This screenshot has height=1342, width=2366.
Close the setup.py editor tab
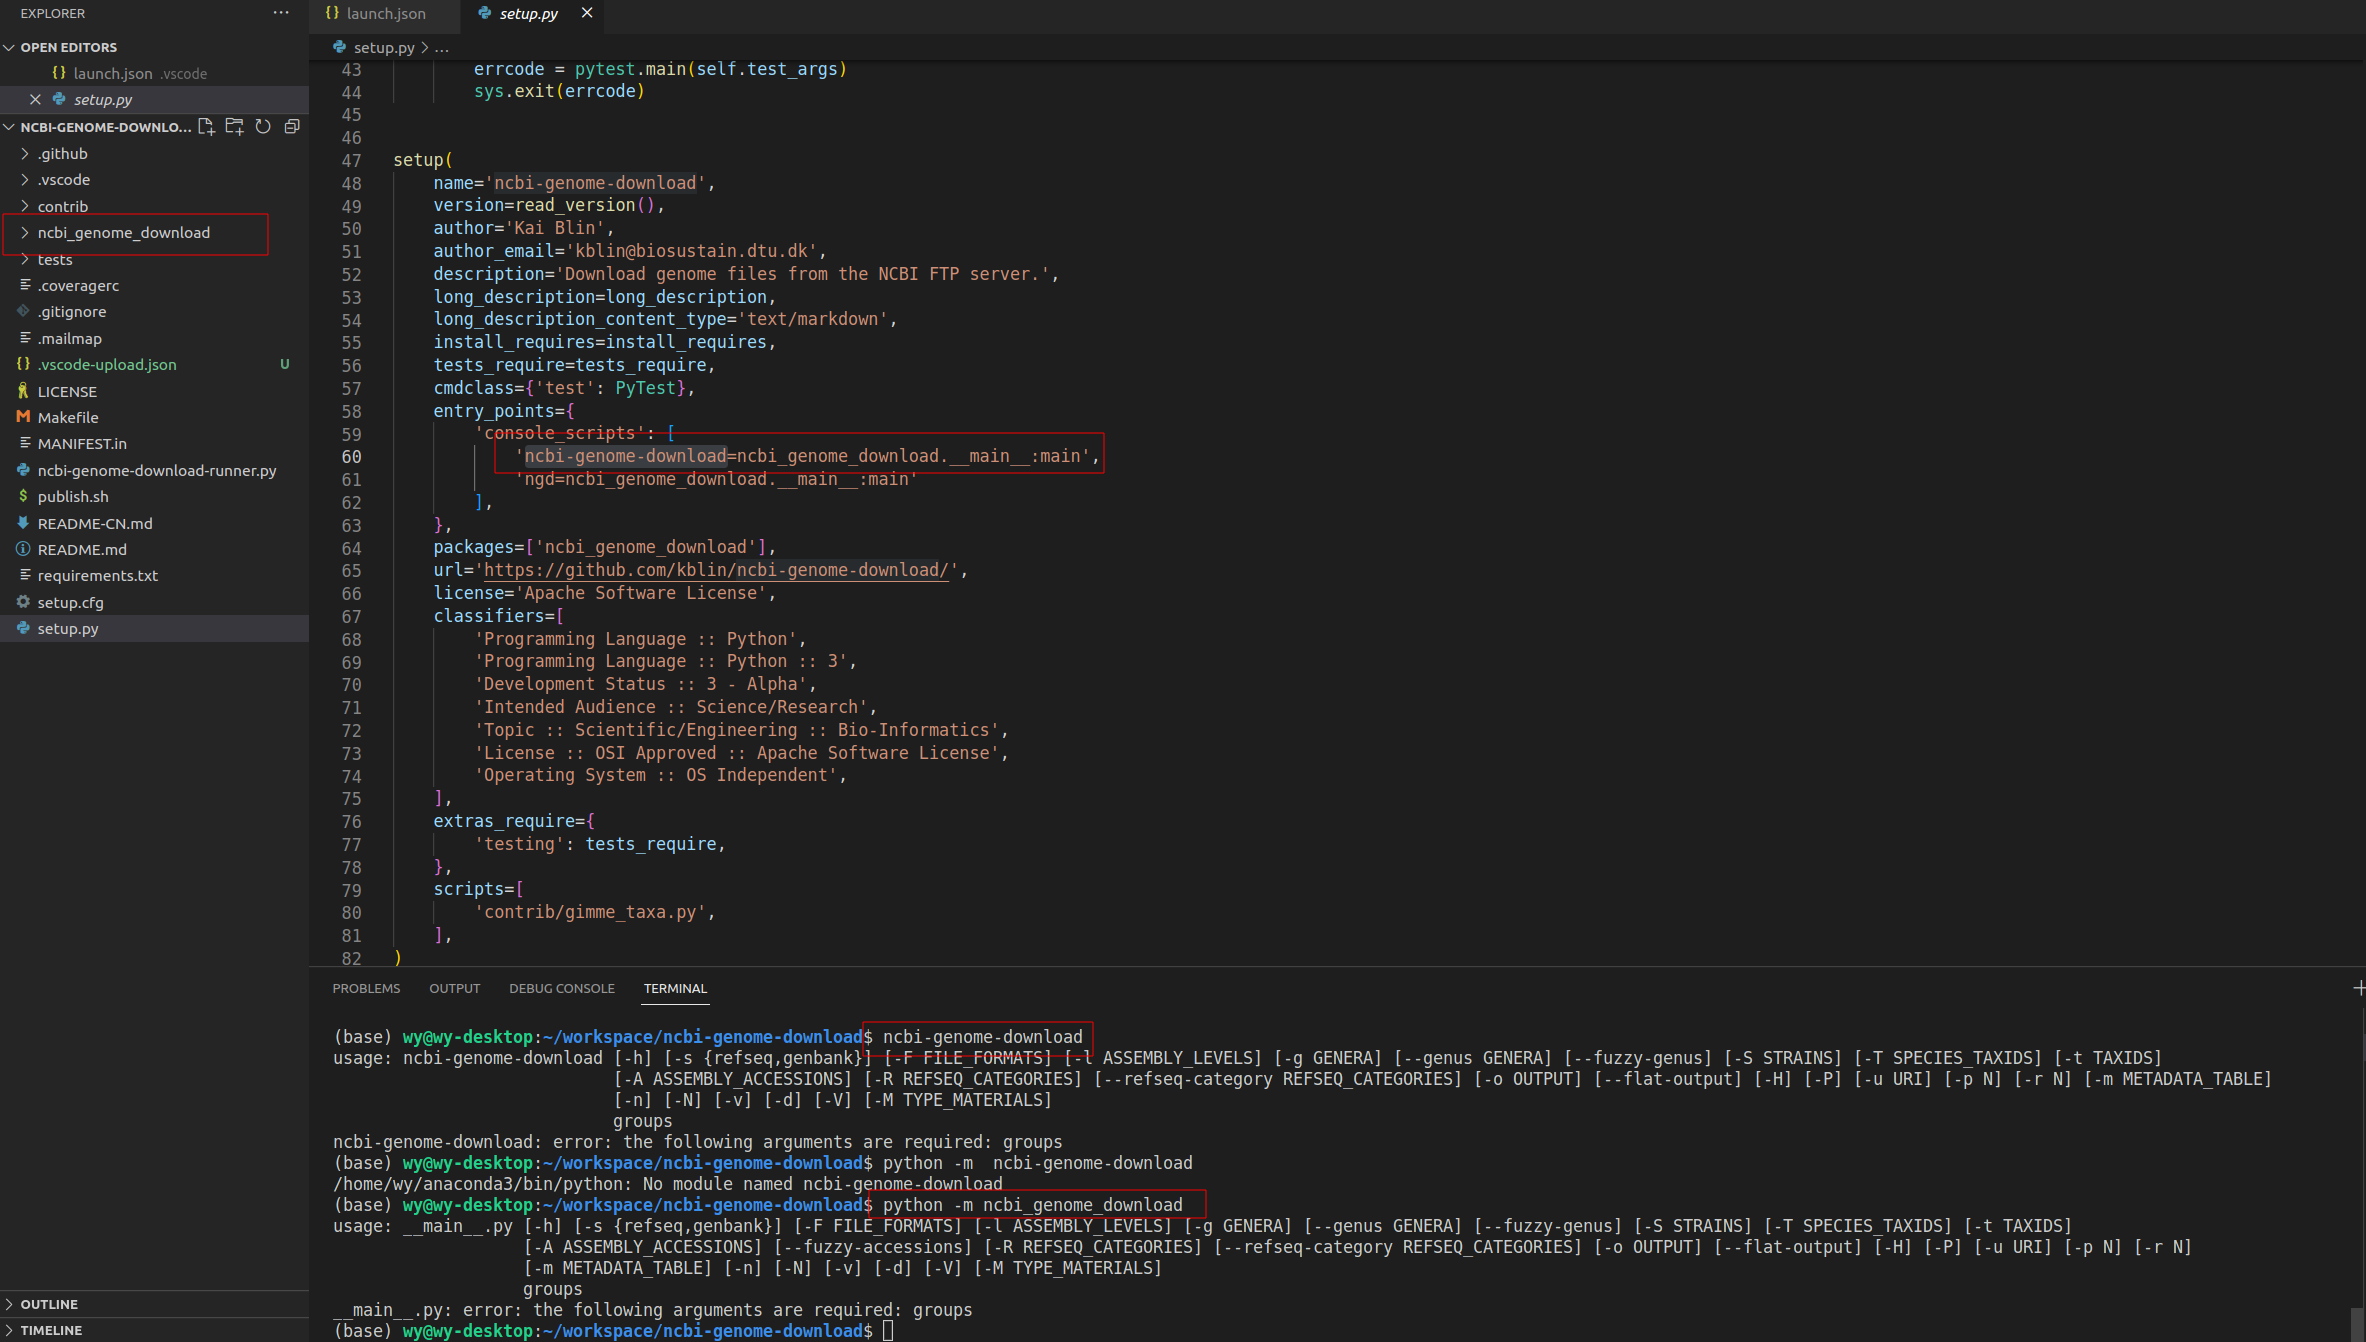pos(587,13)
